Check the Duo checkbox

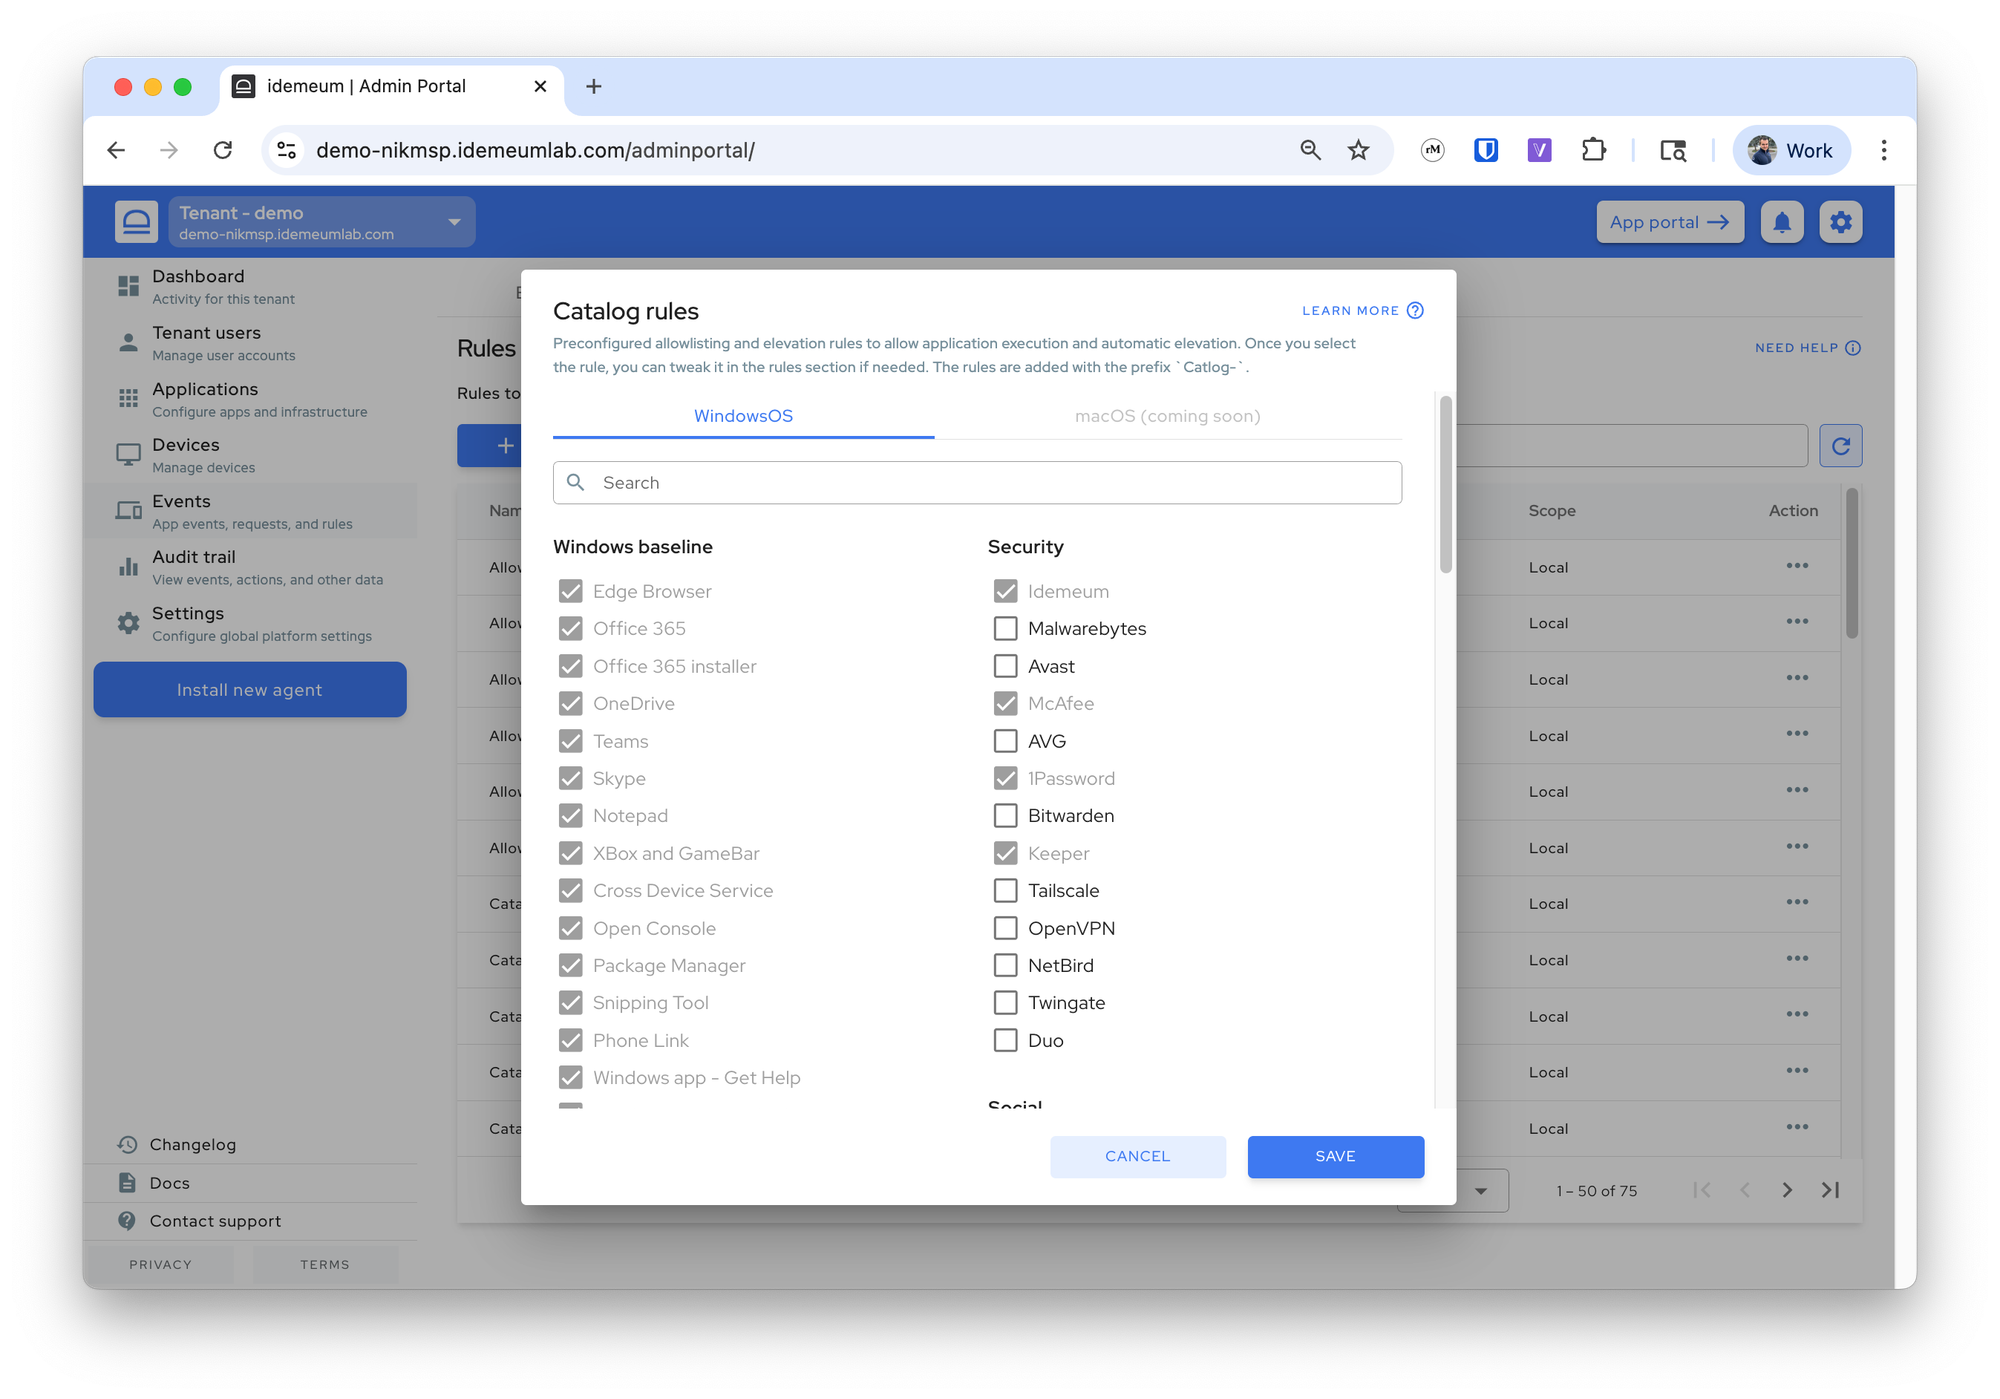[x=1005, y=1040]
